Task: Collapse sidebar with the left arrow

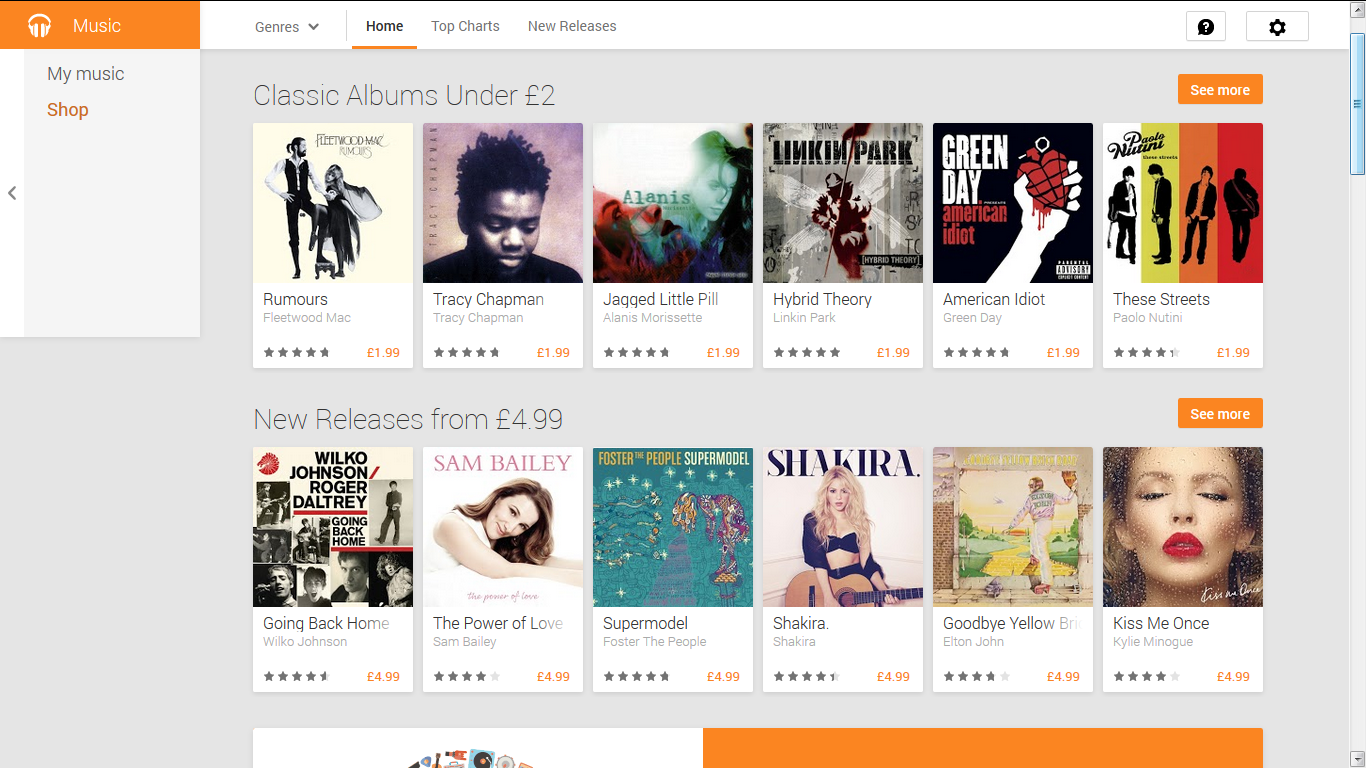Action: [12, 193]
